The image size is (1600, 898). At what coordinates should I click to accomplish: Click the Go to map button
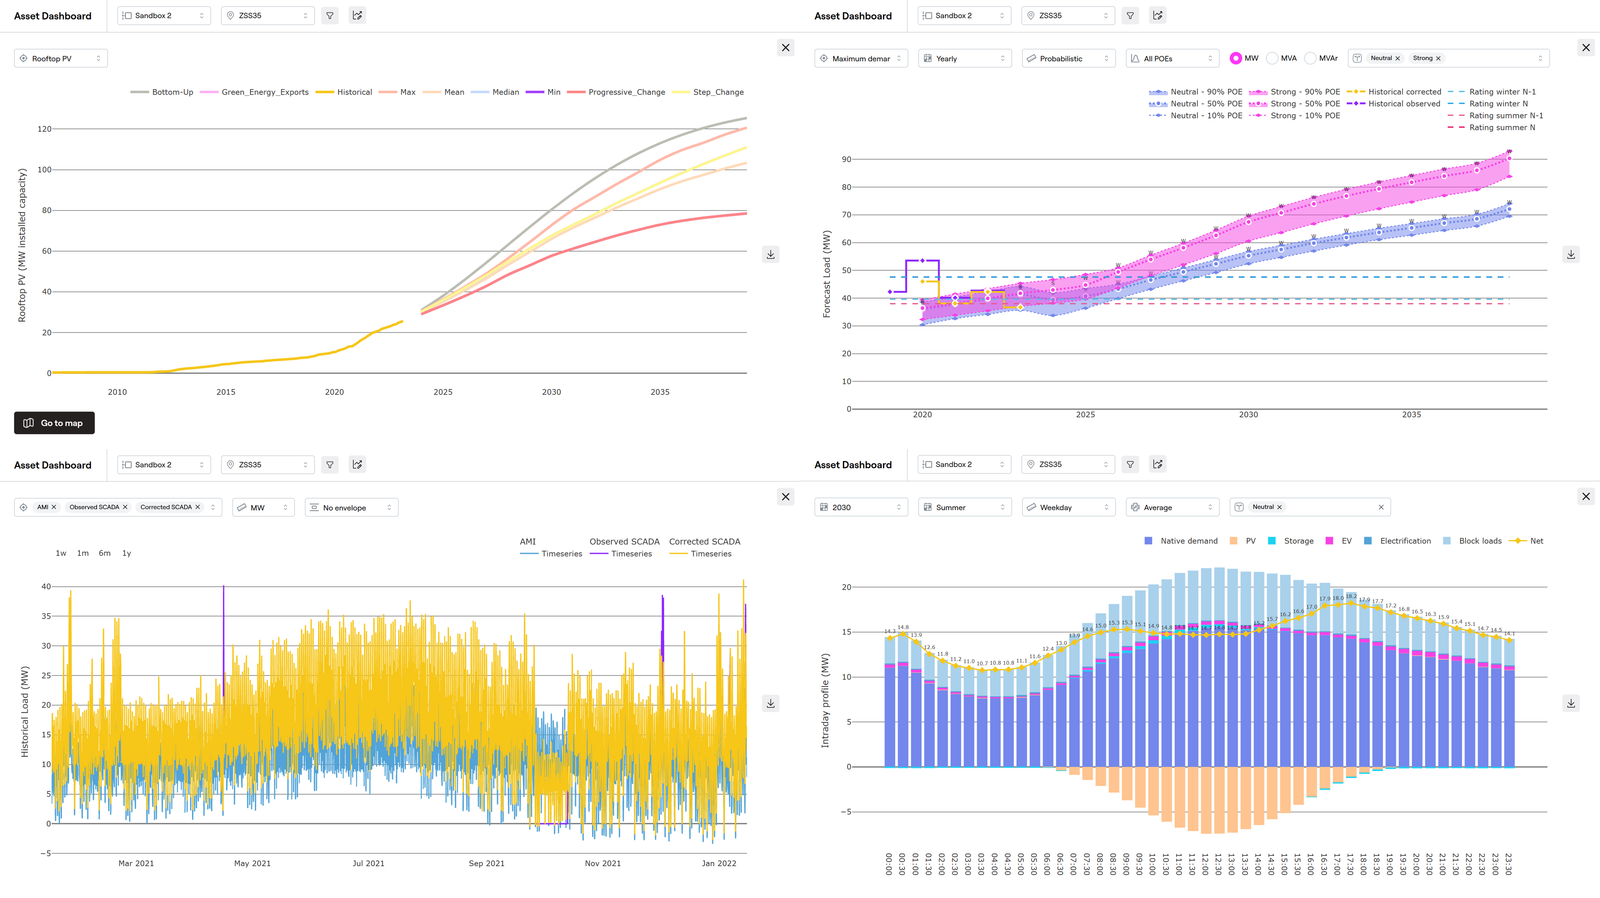(55, 423)
